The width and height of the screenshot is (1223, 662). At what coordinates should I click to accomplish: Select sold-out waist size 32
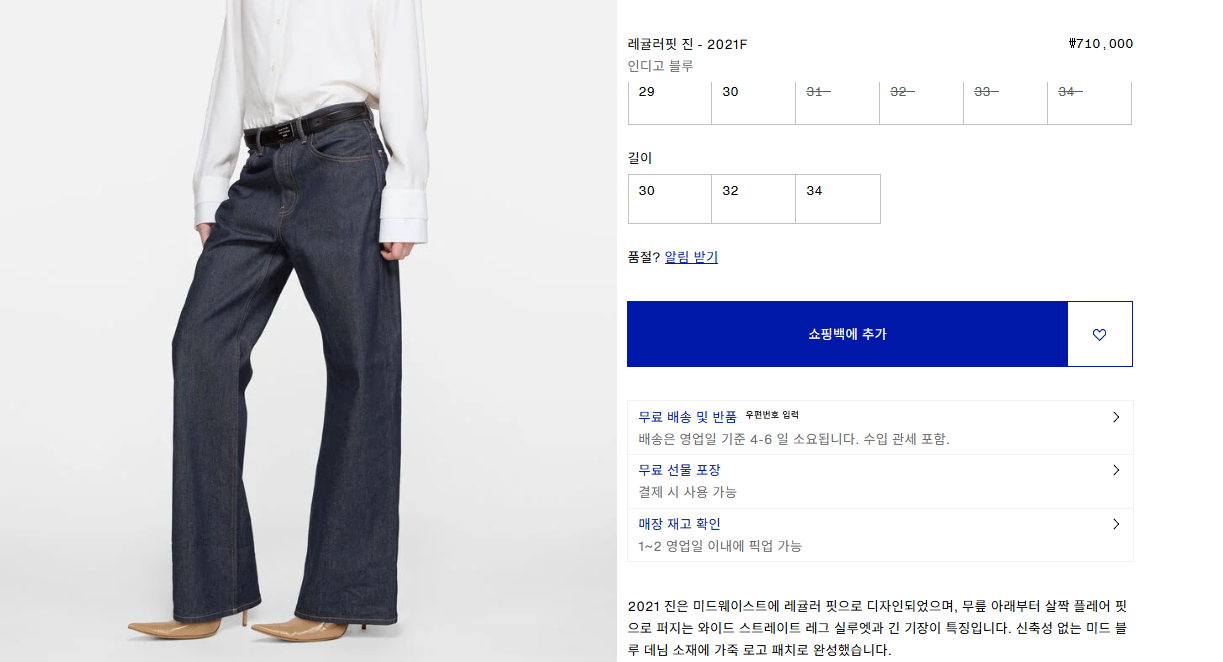tap(922, 103)
